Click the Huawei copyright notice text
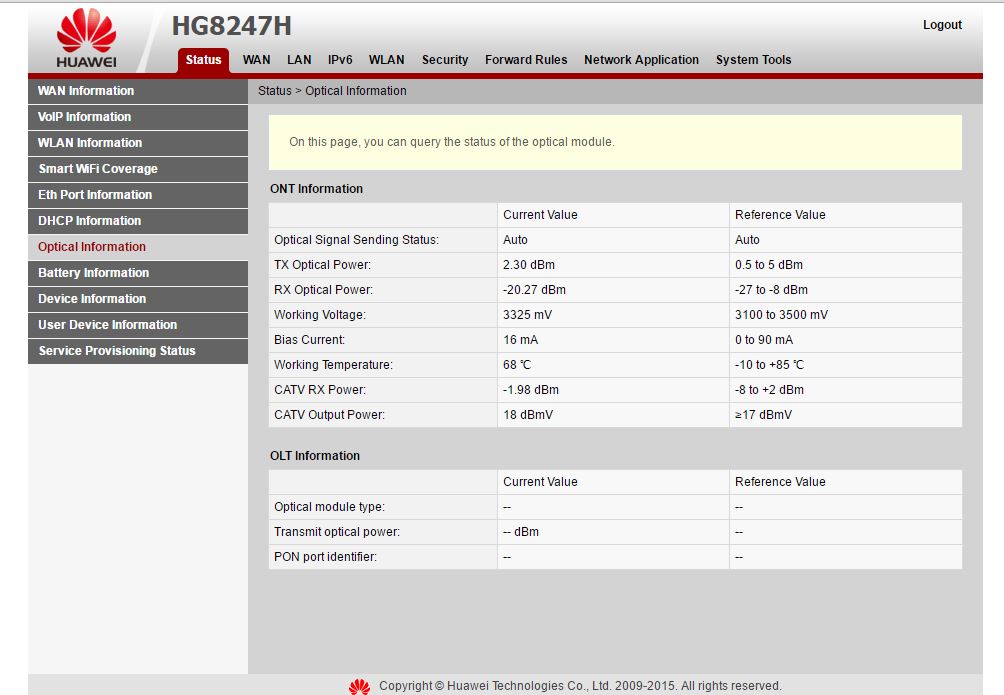 pyautogui.click(x=580, y=686)
